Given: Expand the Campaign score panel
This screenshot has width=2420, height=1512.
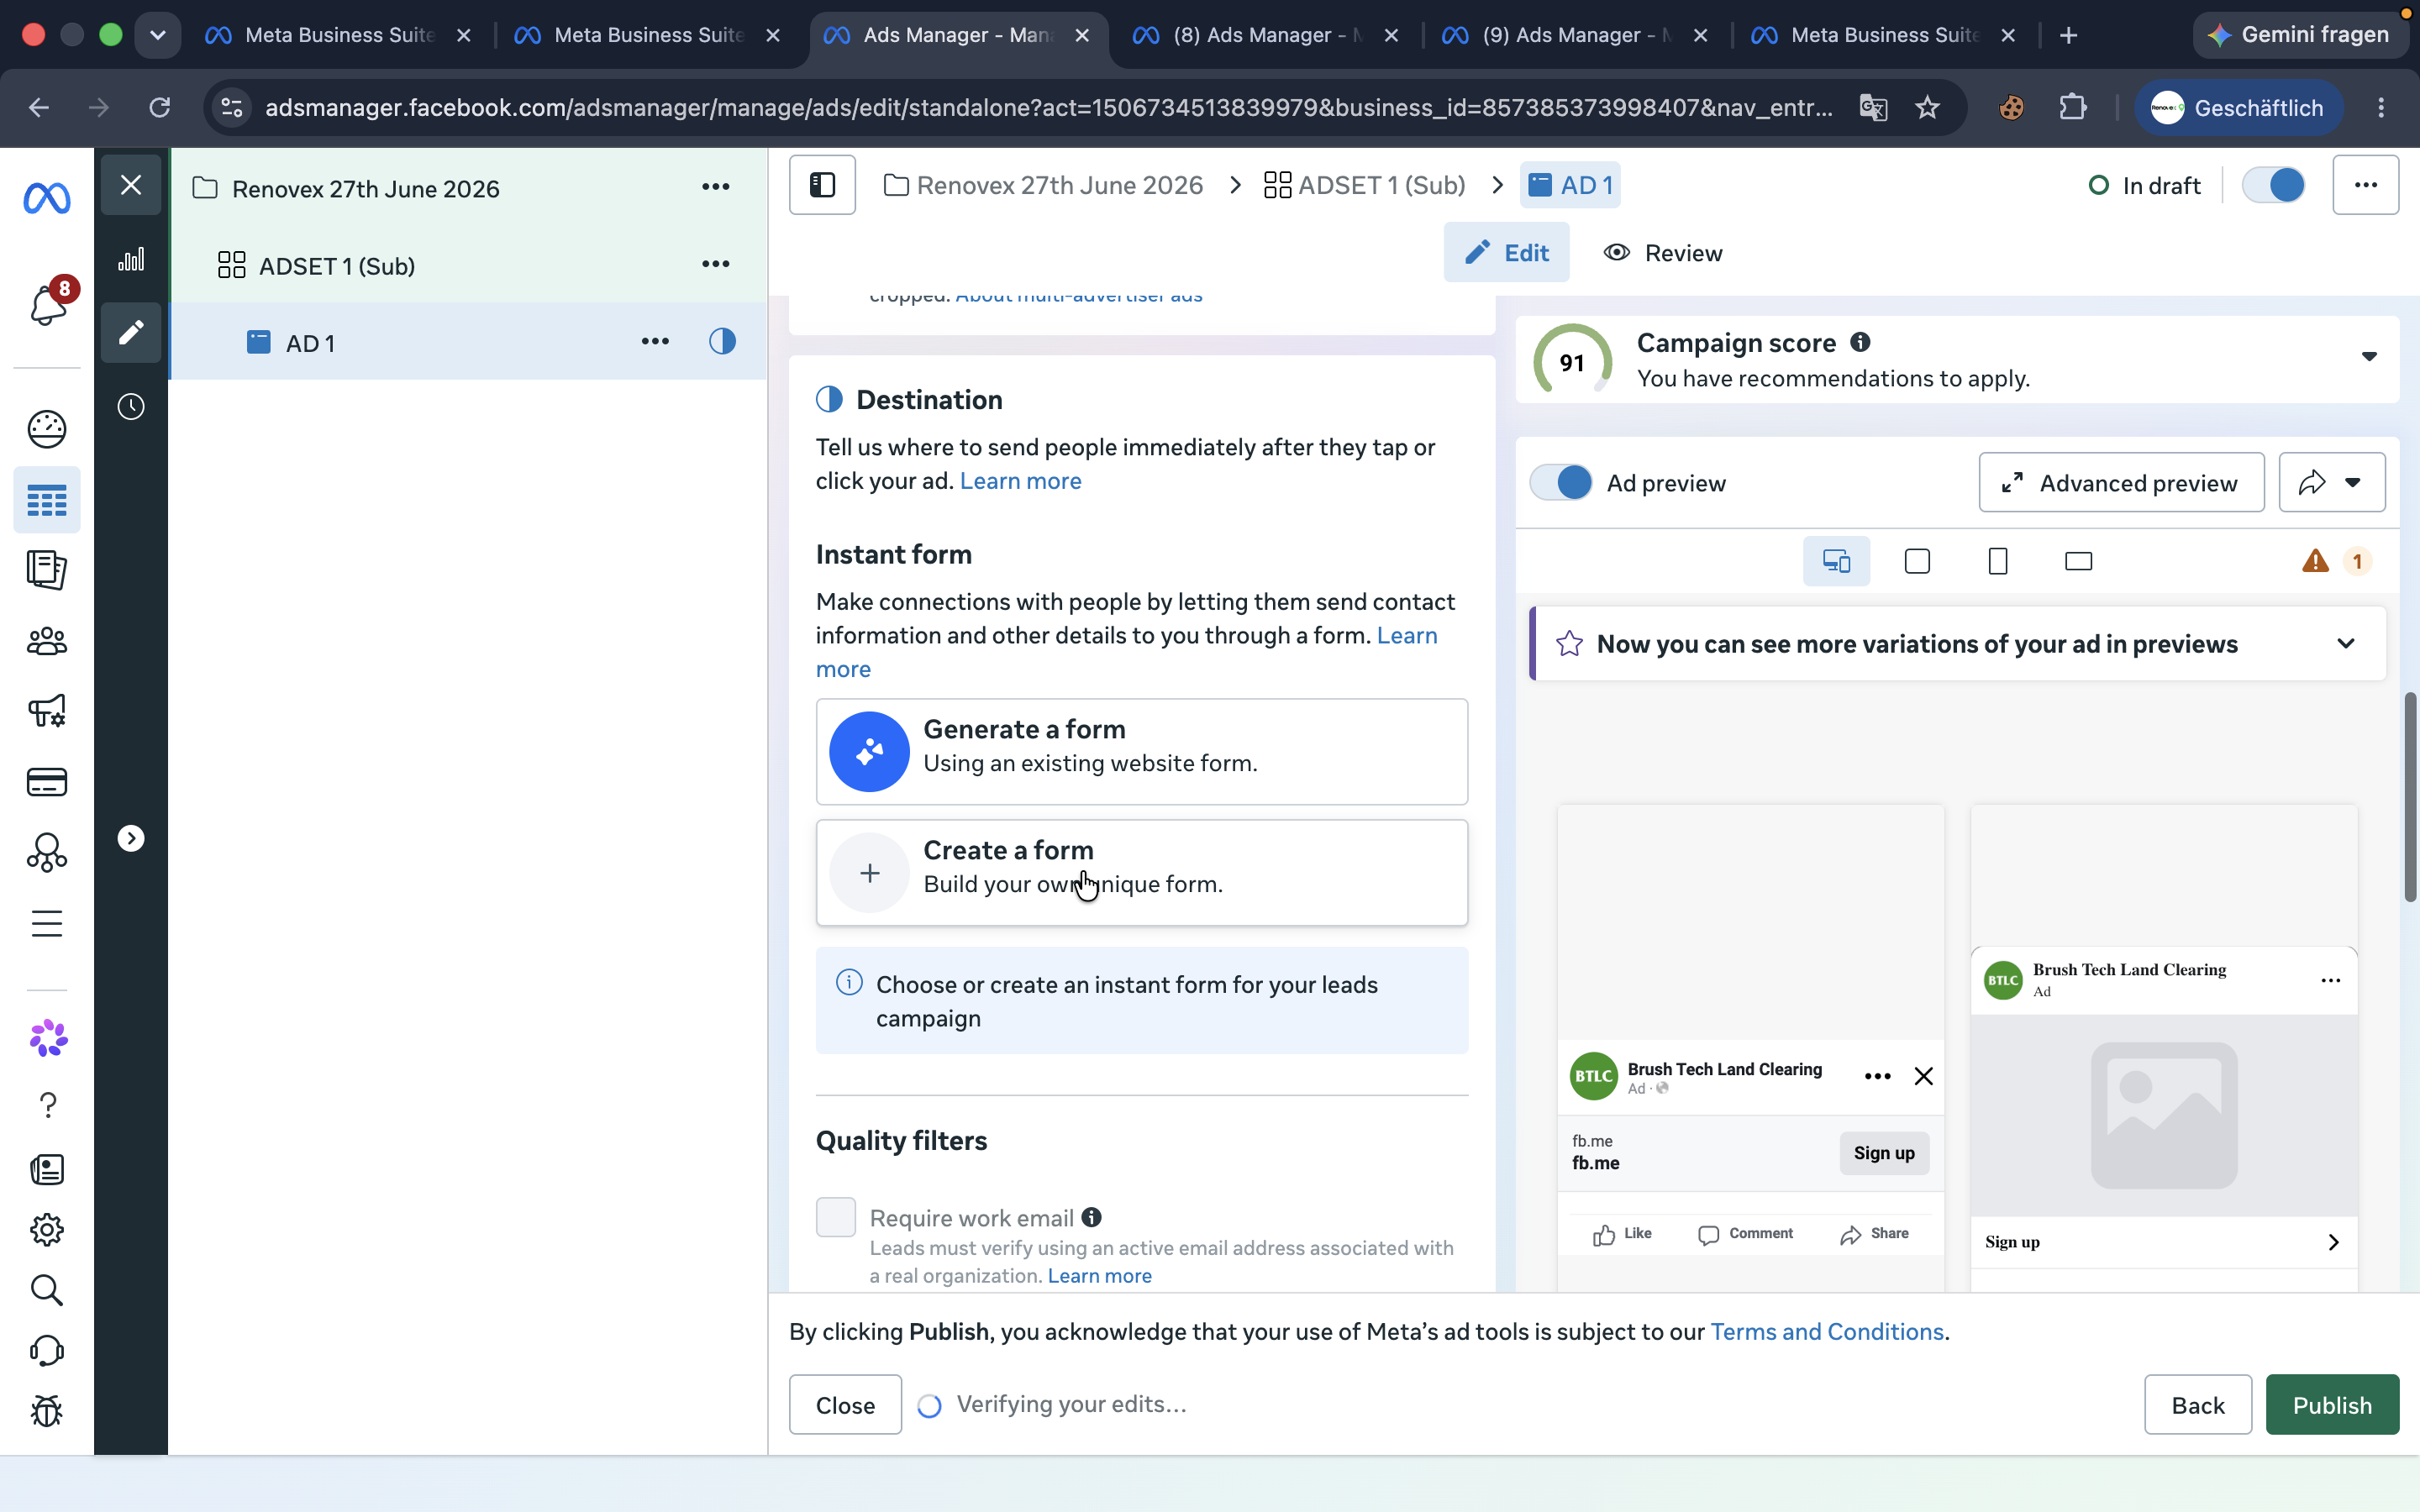Looking at the screenshot, I should click(x=2369, y=357).
